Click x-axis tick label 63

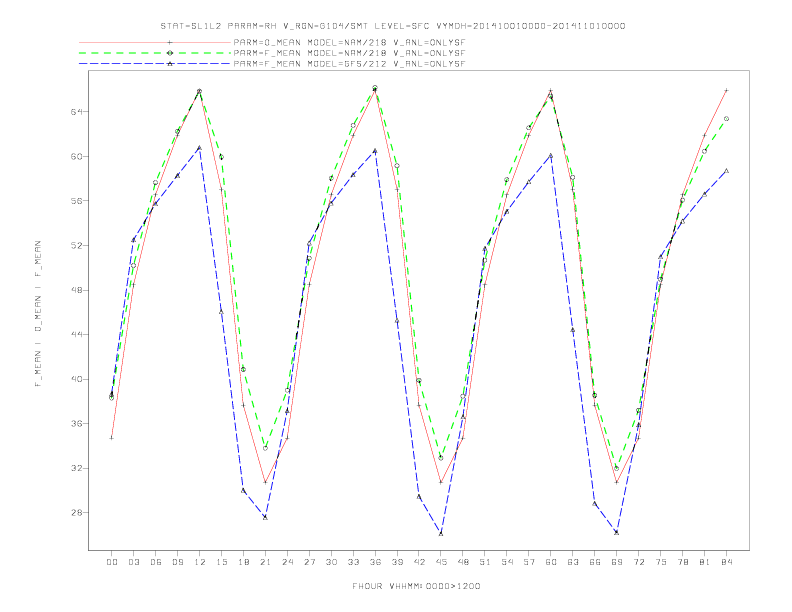[573, 562]
